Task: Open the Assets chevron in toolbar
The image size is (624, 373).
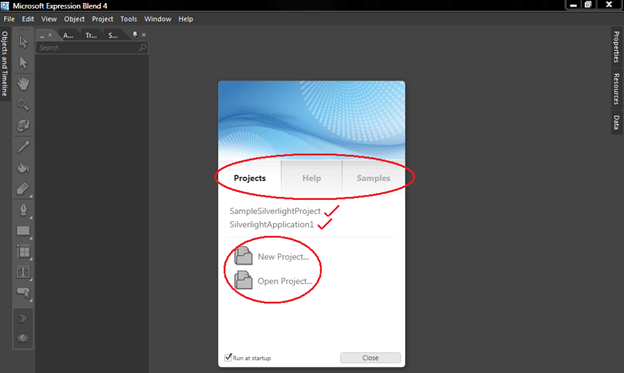Action: pyautogui.click(x=23, y=318)
